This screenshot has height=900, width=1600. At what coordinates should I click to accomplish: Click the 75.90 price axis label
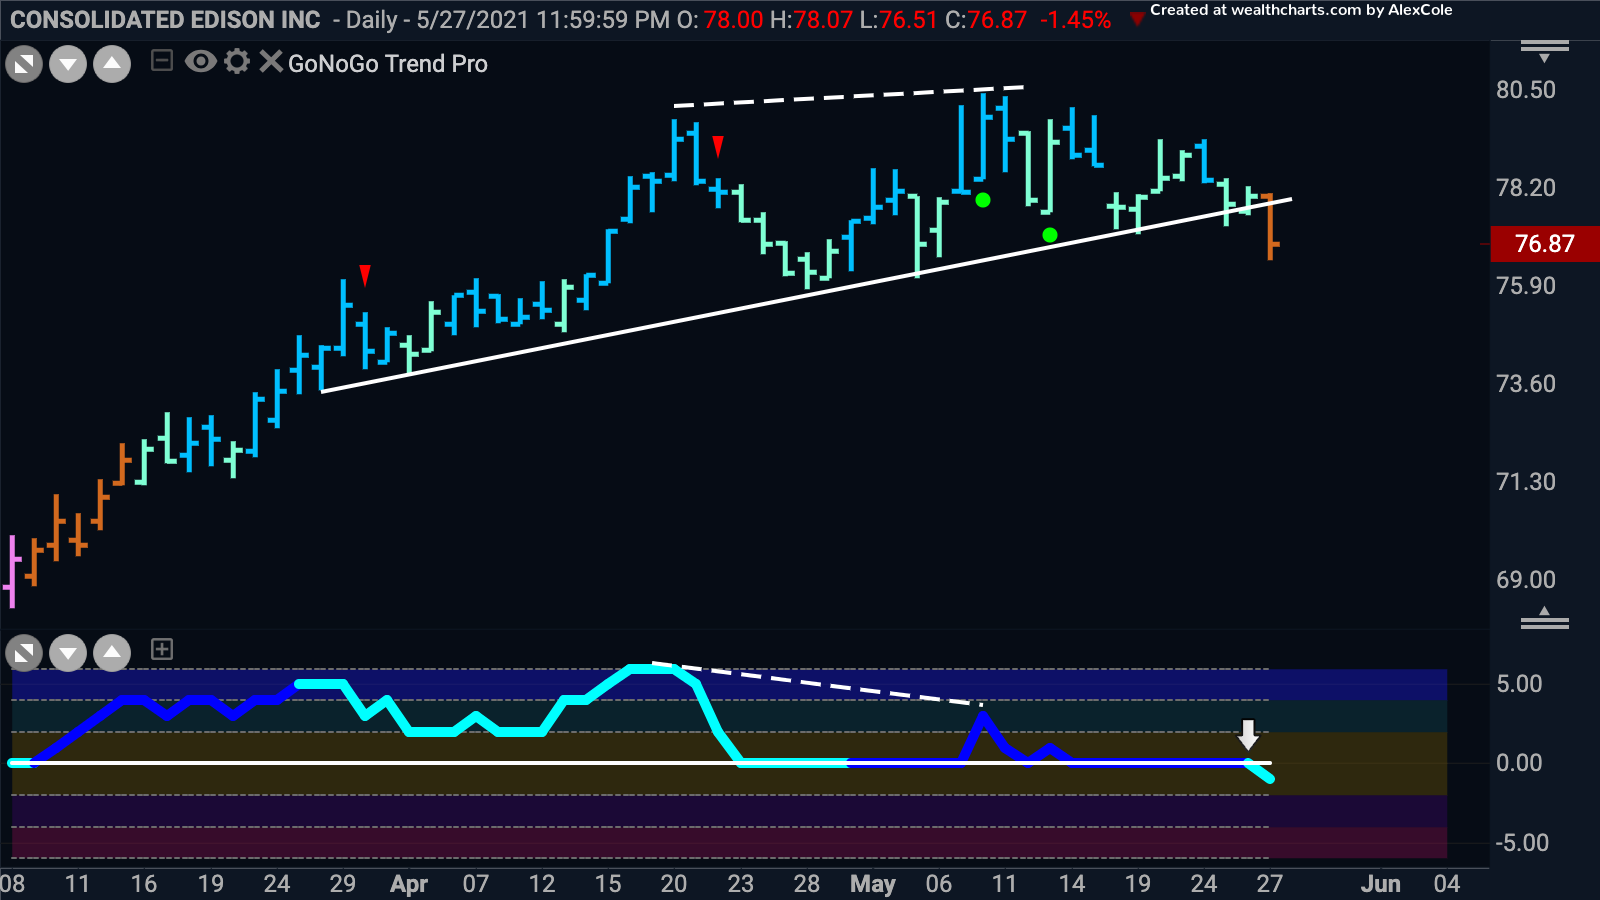(x=1526, y=286)
